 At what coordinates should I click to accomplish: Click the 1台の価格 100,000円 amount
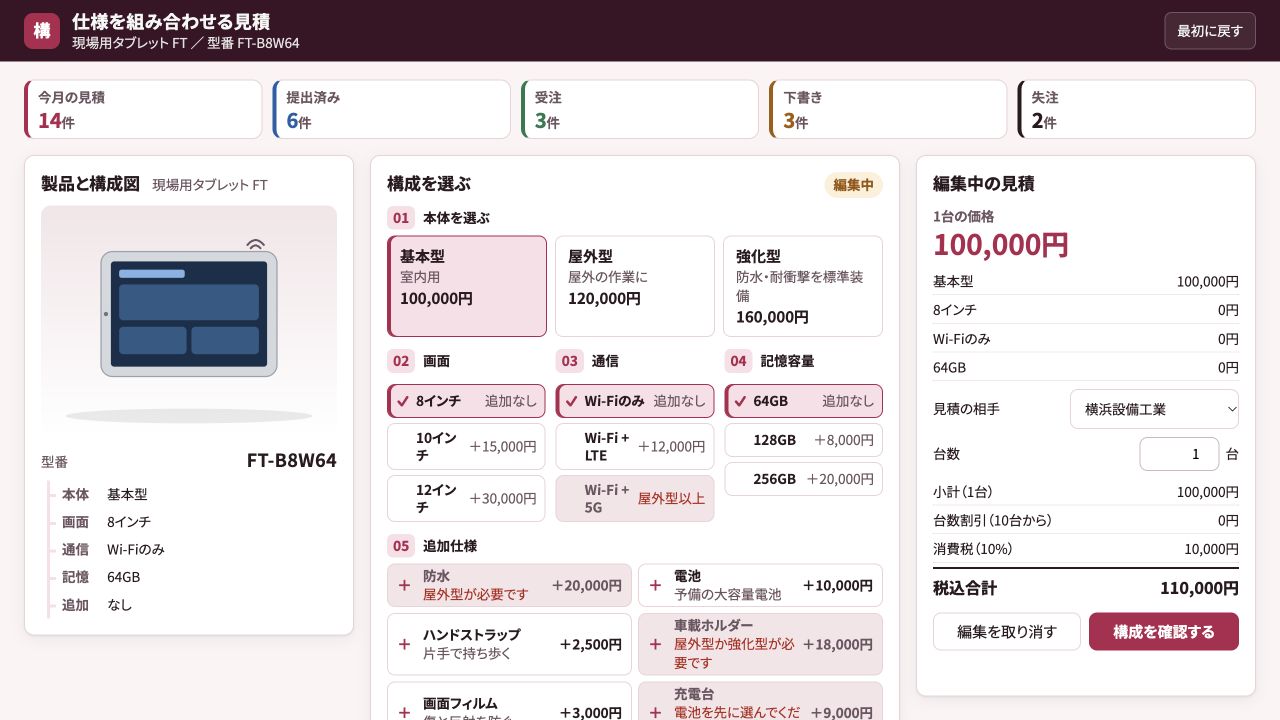[1001, 245]
